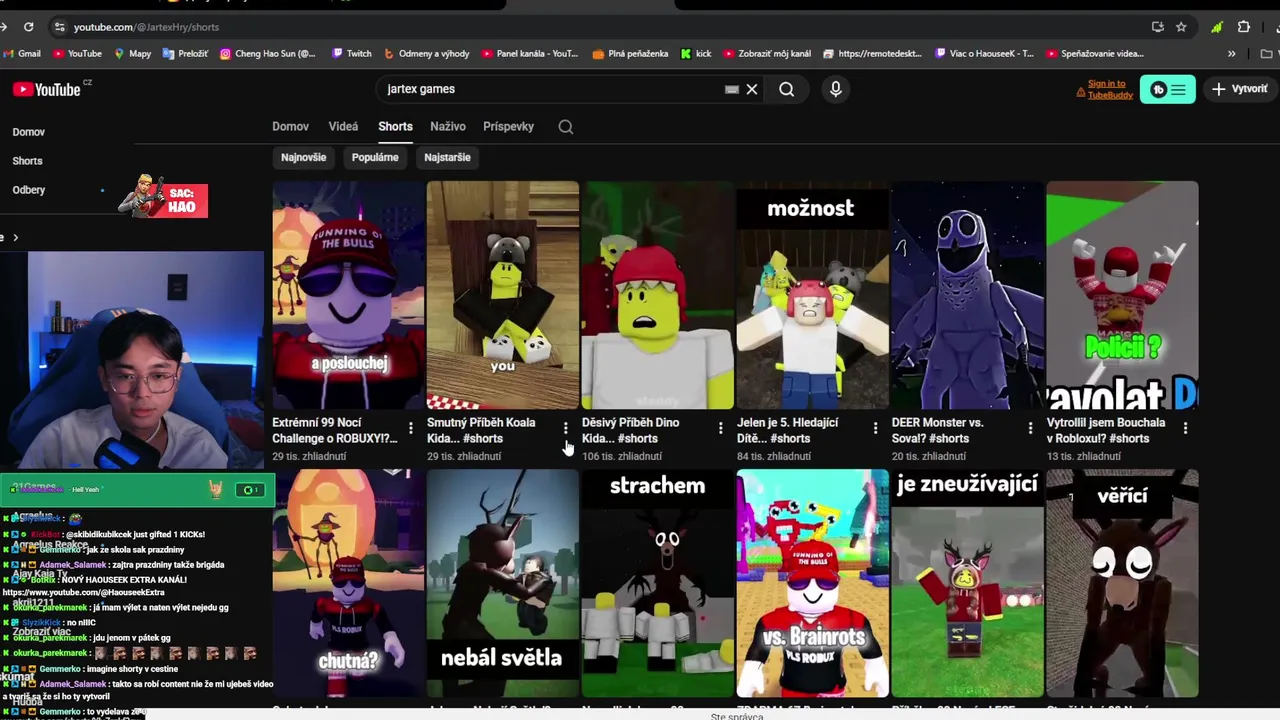The width and height of the screenshot is (1280, 720).
Task: Bookmark this page with star icon
Action: pos(1181,27)
